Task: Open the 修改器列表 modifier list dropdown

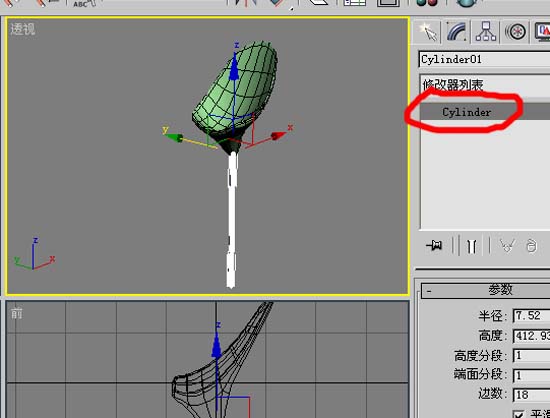Action: click(x=485, y=85)
